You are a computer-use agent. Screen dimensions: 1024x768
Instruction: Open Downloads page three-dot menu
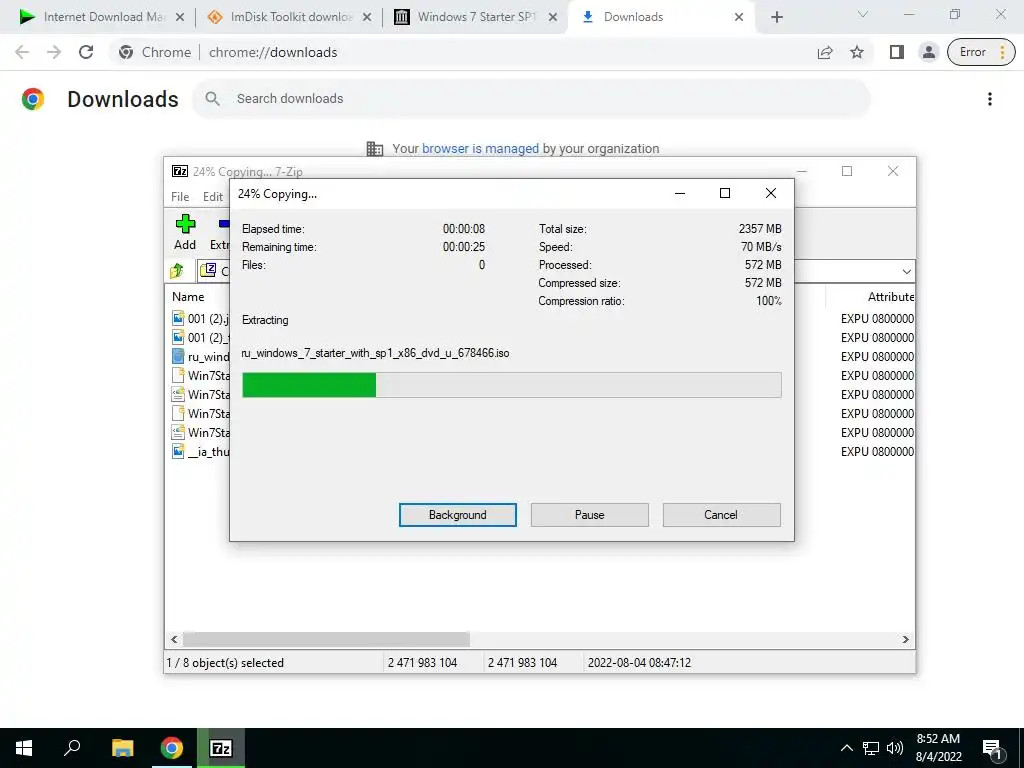pyautogui.click(x=989, y=99)
